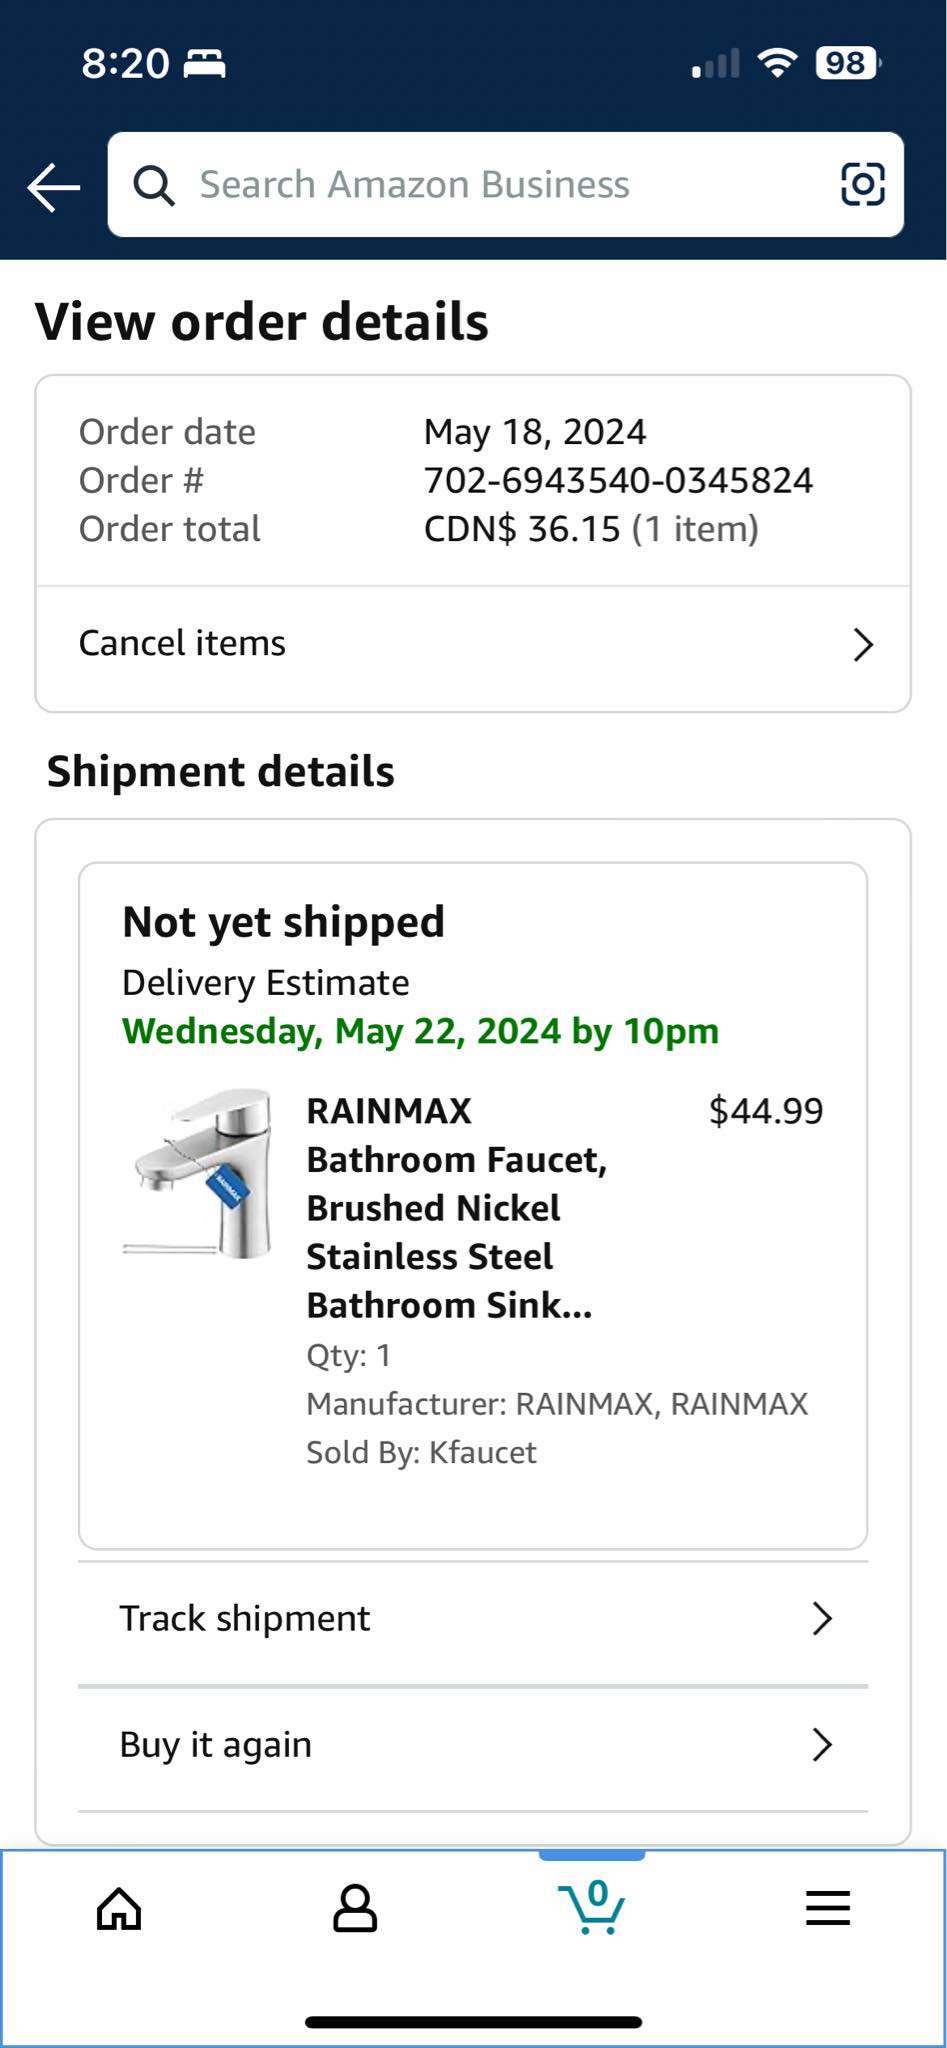947x2048 pixels.
Task: Open the RAINMAX Bathroom Faucet product title
Action: (456, 1207)
